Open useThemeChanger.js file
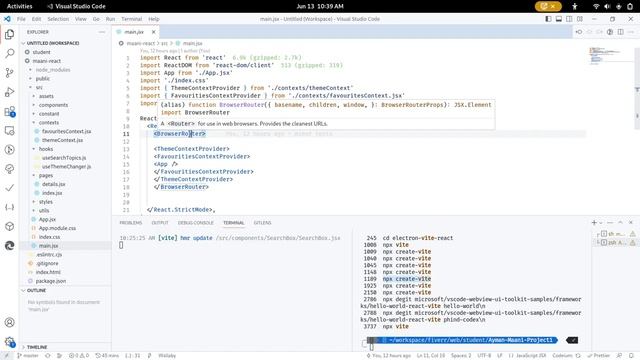Screen dimensions: 640x360 point(66,167)
